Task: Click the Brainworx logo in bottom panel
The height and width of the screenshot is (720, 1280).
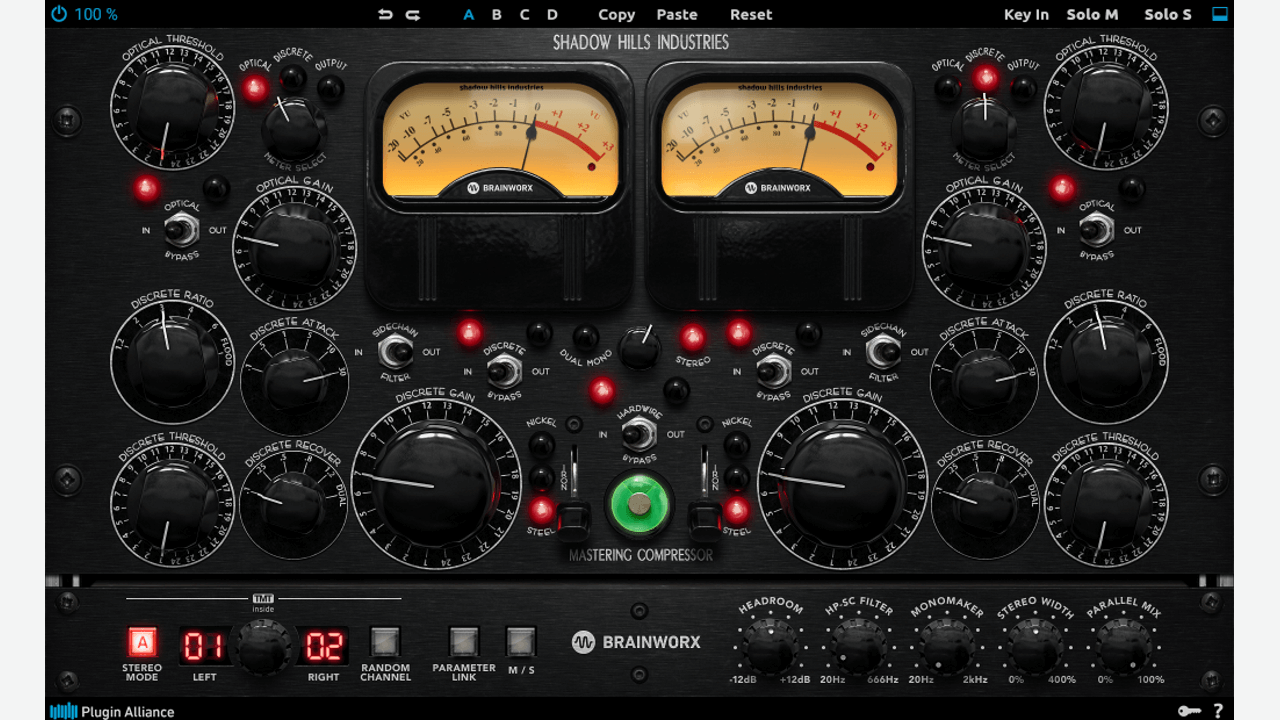Action: (637, 642)
